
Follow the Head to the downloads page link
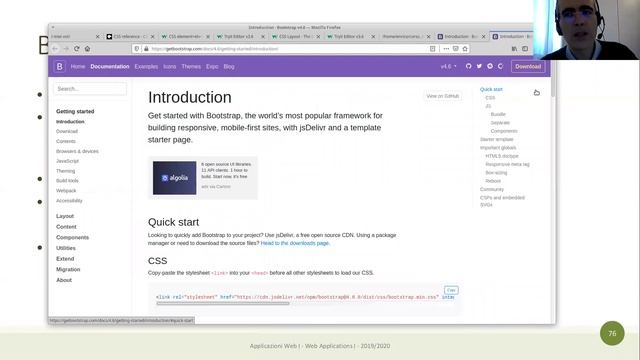(295, 243)
